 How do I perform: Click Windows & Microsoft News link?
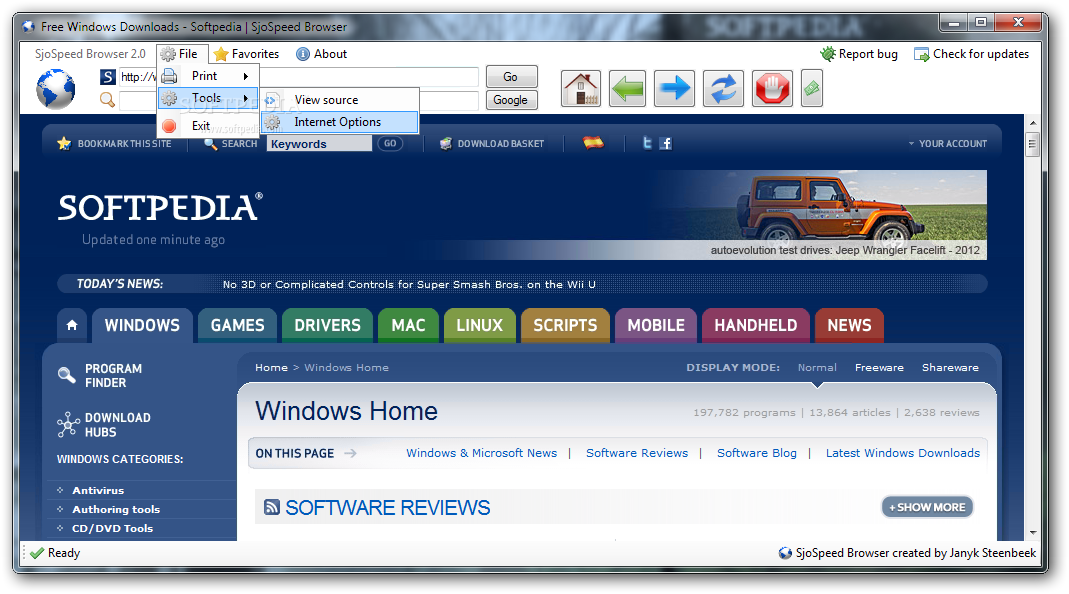tap(481, 453)
